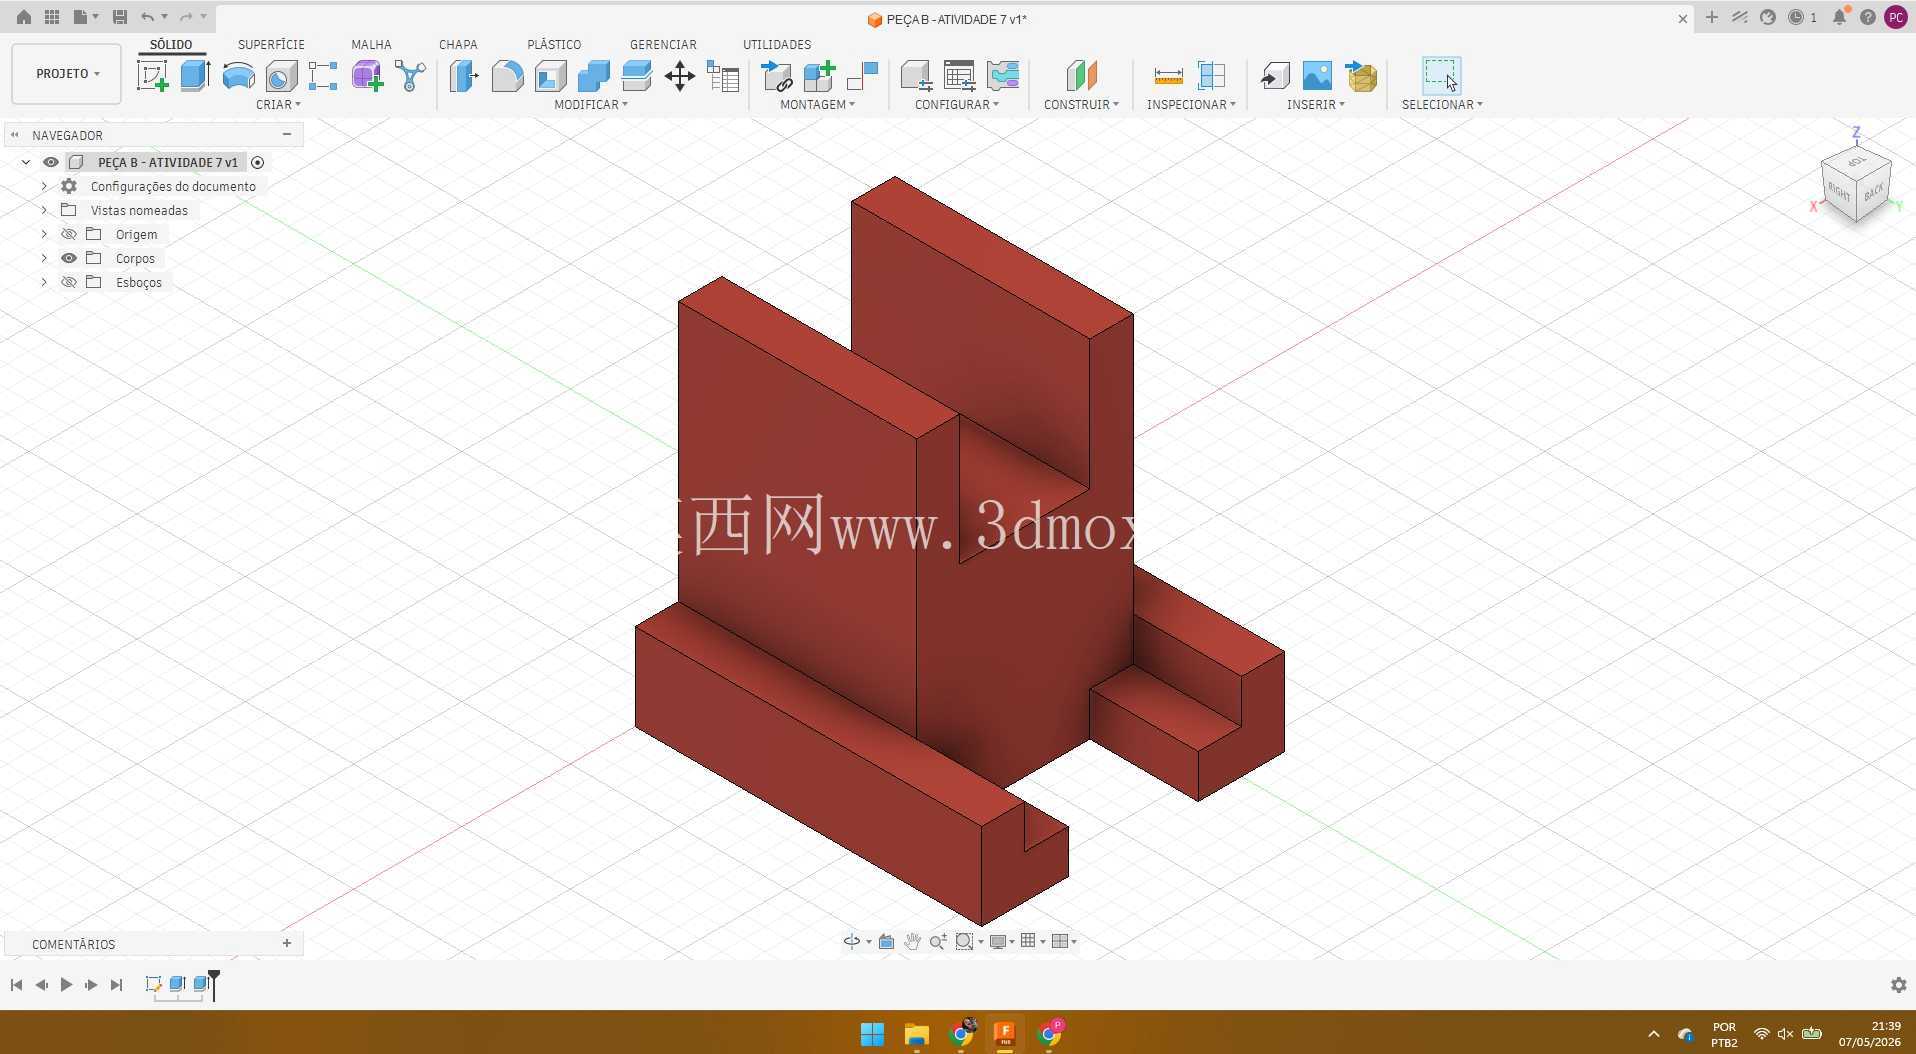The height and width of the screenshot is (1054, 1916).
Task: Select the Combine tool
Action: (593, 76)
